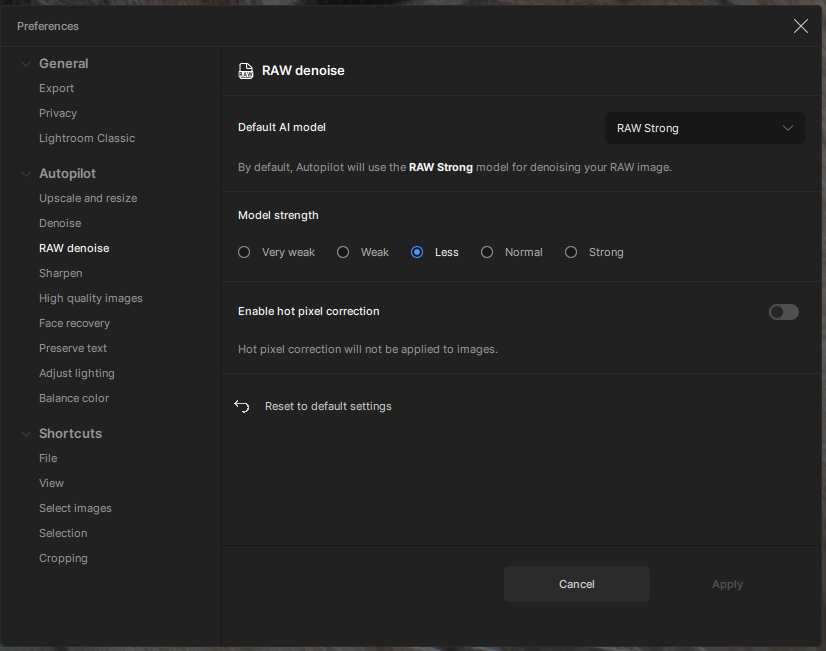Click the Shortcuts section heading
Viewport: 826px width, 651px height.
pos(71,433)
